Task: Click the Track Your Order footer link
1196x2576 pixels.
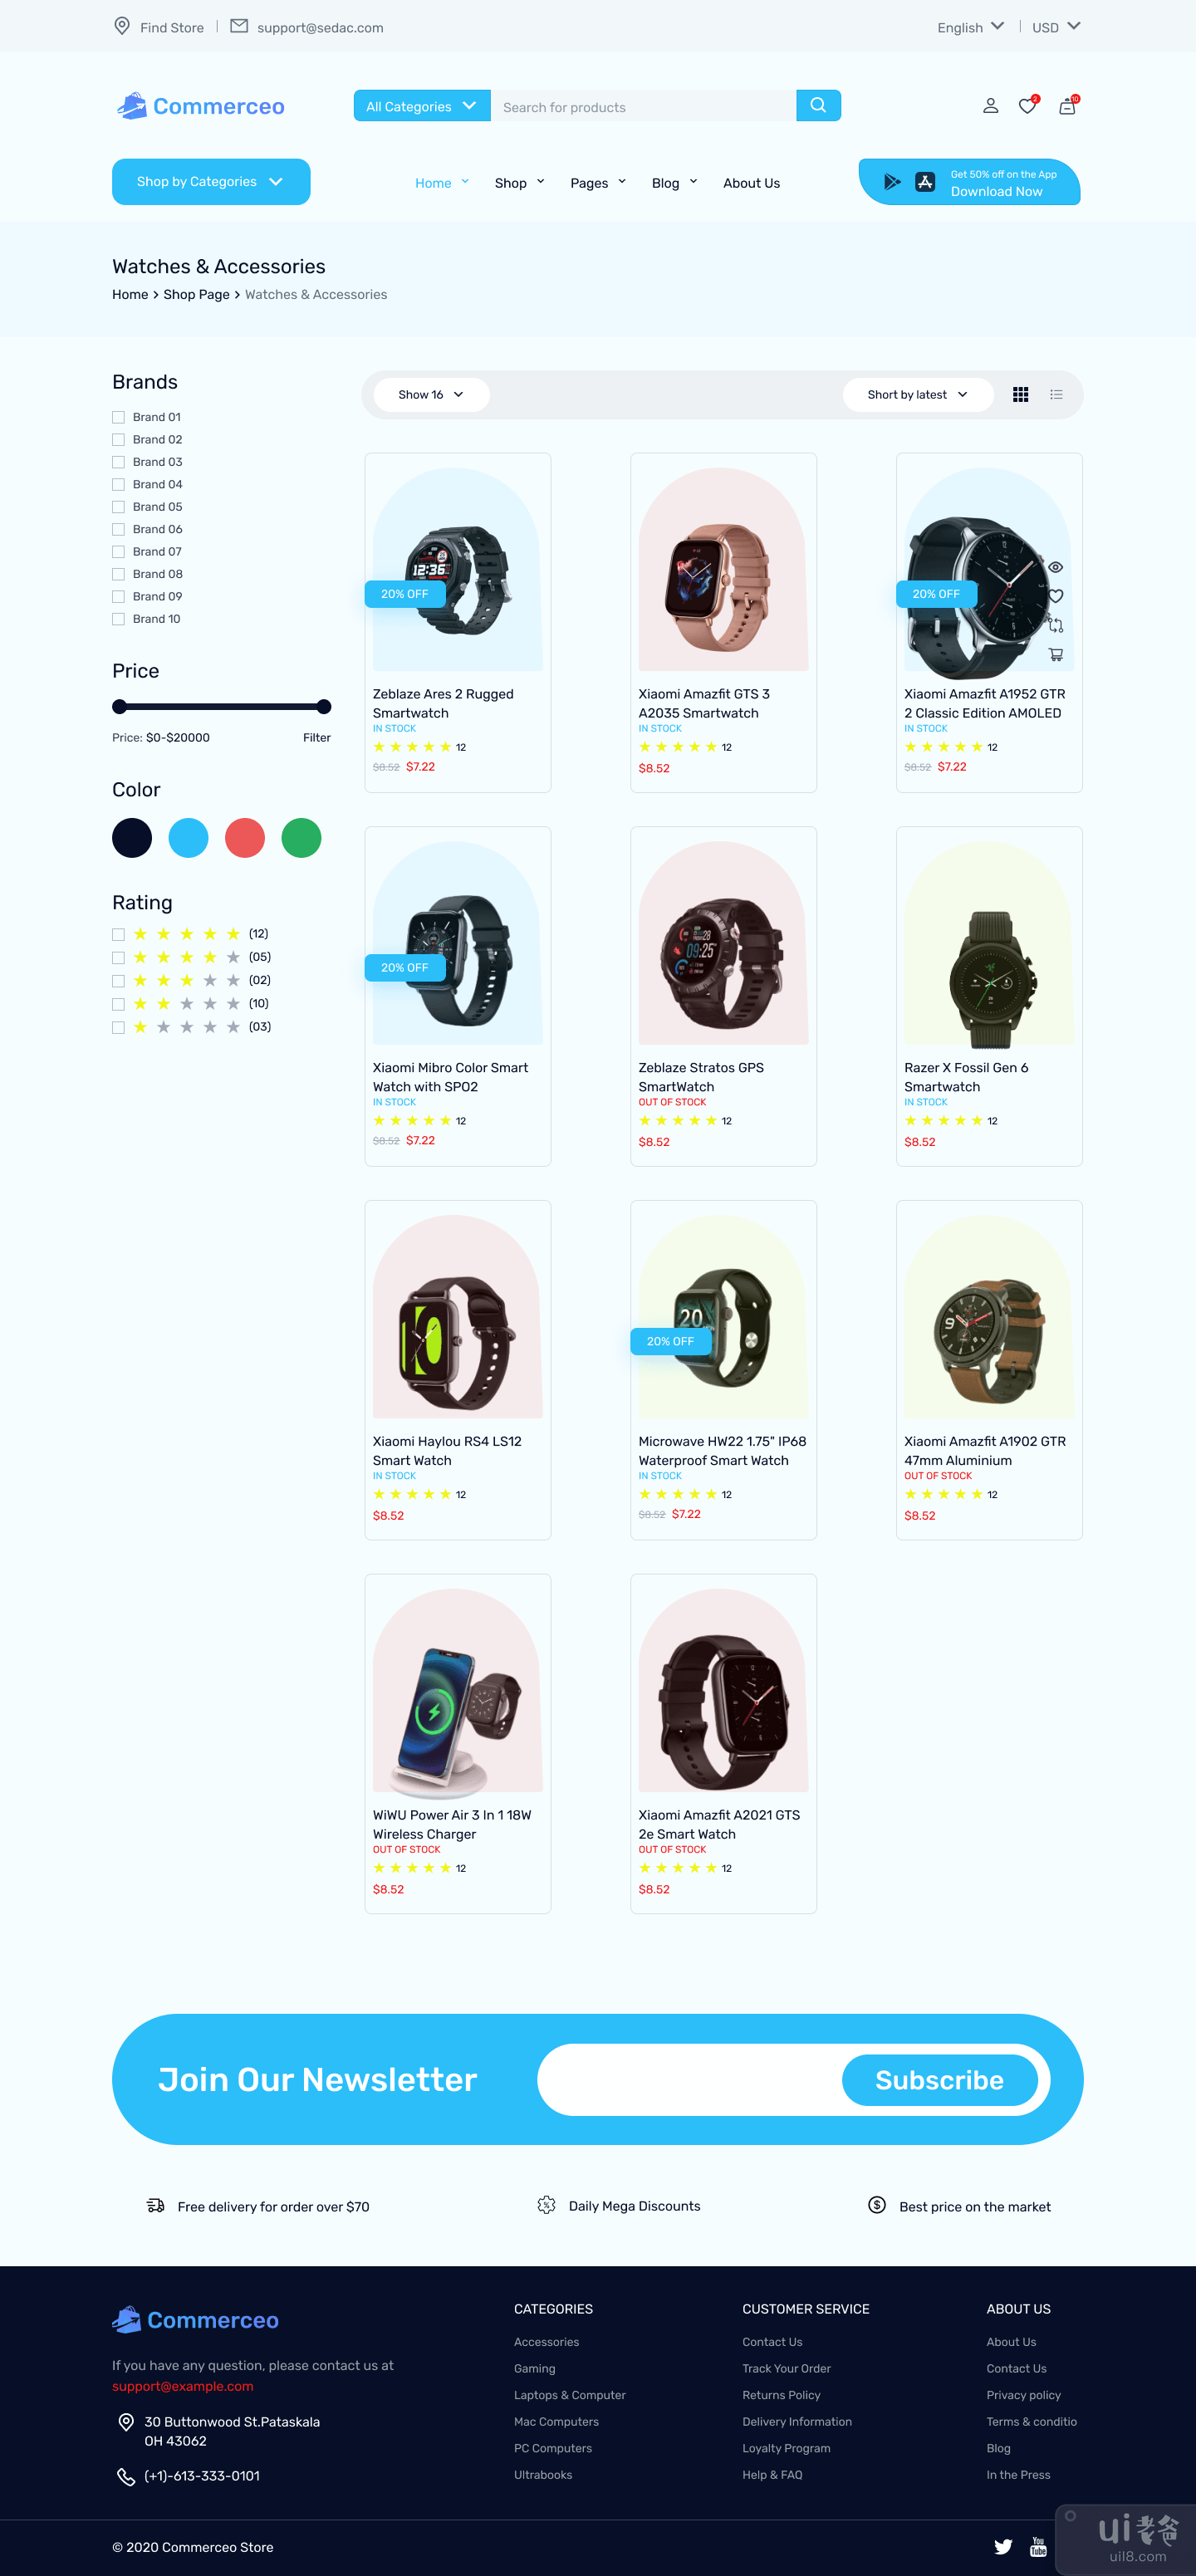Action: (x=786, y=2369)
